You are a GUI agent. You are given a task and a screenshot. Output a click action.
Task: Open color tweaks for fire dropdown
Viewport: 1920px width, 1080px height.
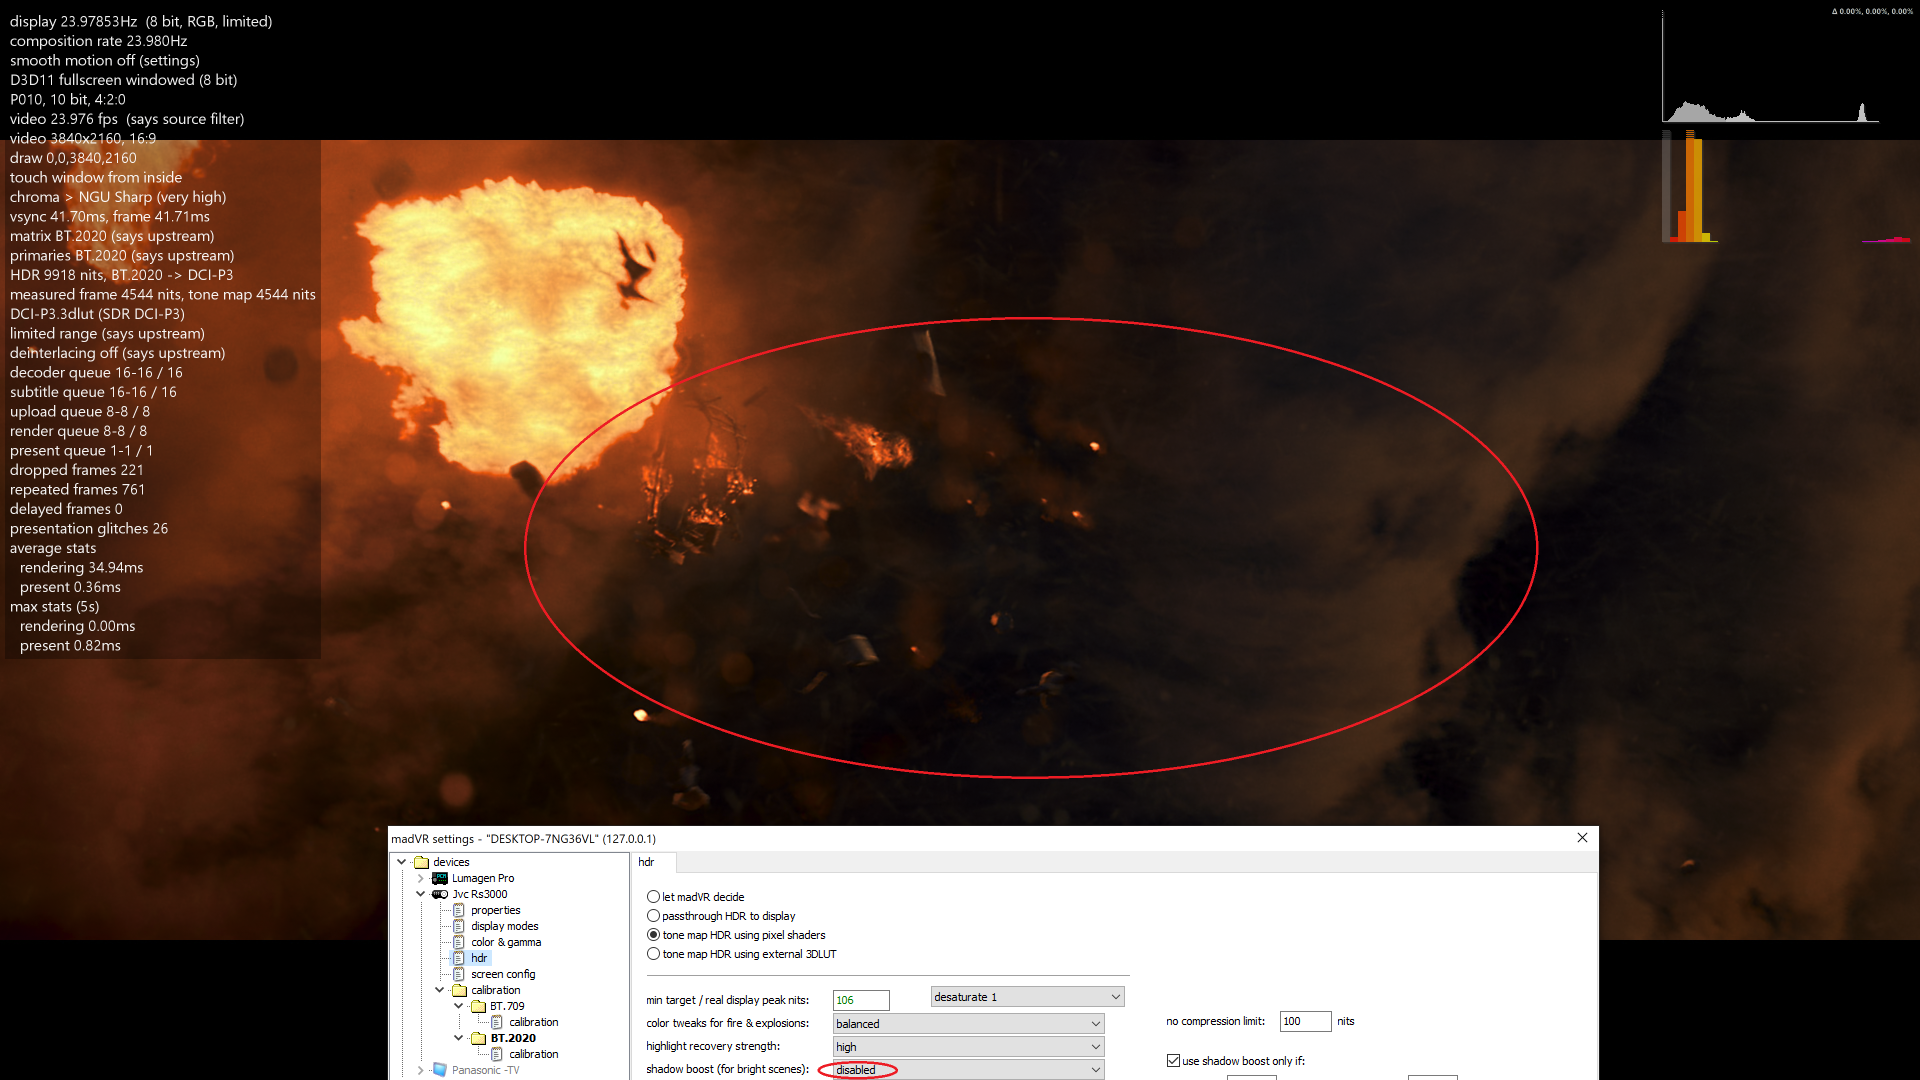tap(968, 1024)
